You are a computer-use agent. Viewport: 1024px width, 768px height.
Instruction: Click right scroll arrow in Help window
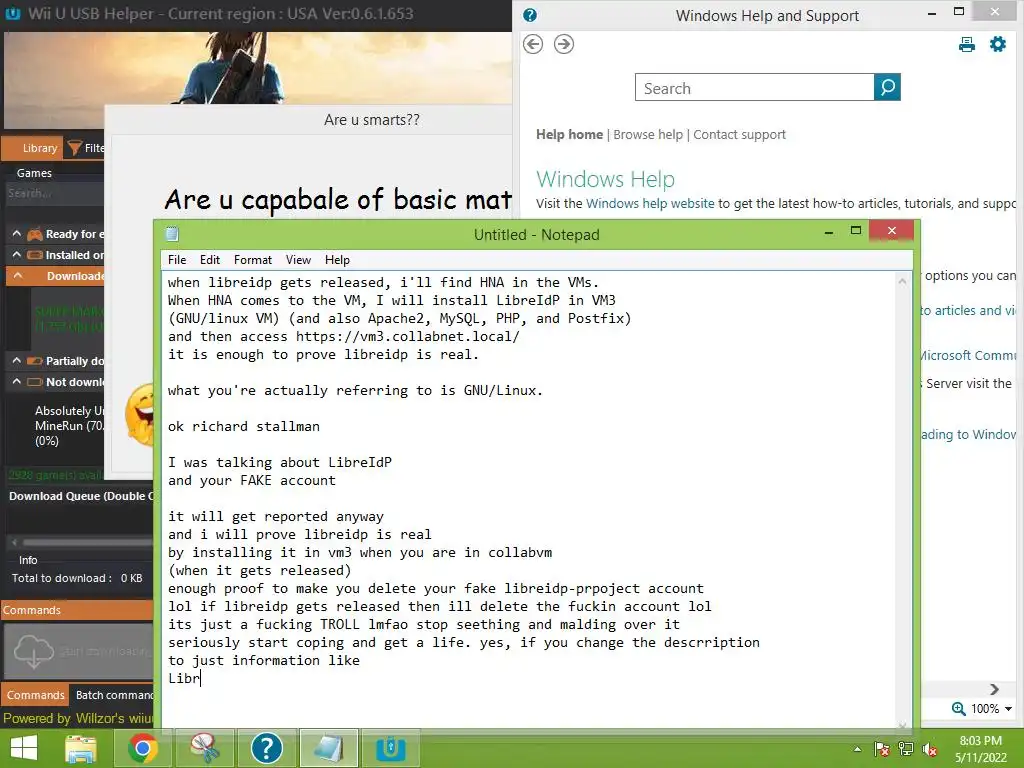pos(994,689)
